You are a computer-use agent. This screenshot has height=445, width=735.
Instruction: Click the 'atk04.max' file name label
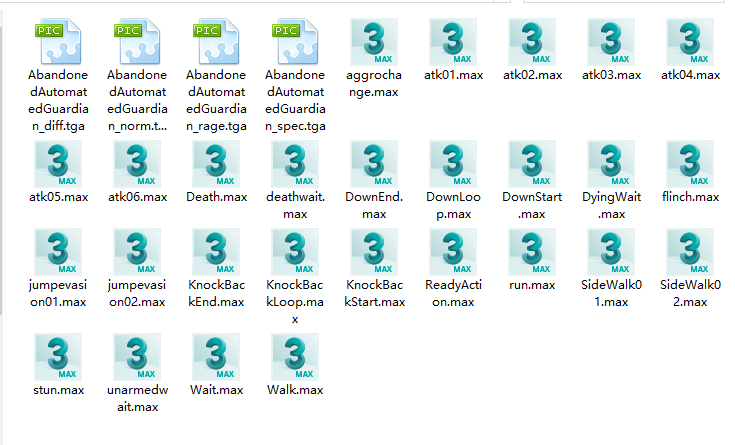tap(690, 75)
